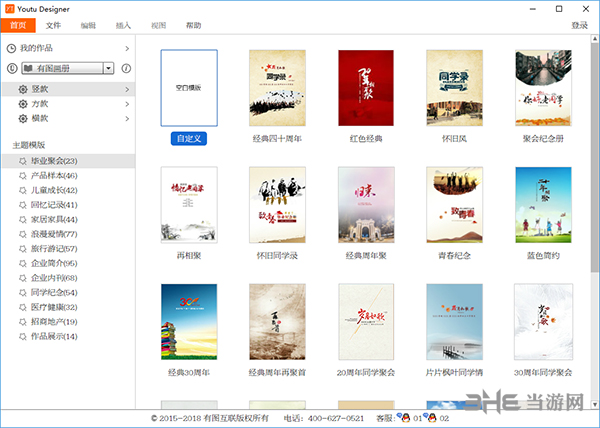This screenshot has height=428, width=600.
Task: Choose the 红色经典 red template thumbnail
Action: [366, 88]
